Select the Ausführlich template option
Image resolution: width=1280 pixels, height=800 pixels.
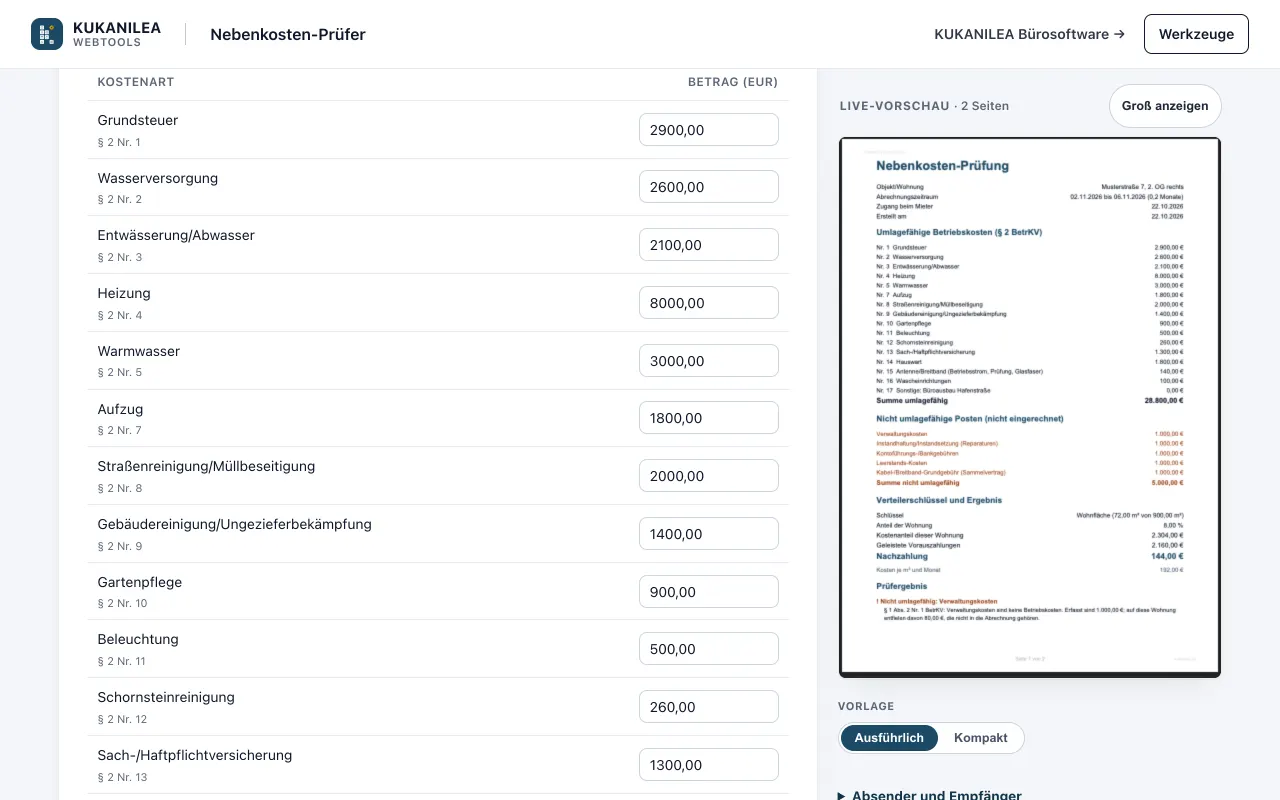point(889,738)
